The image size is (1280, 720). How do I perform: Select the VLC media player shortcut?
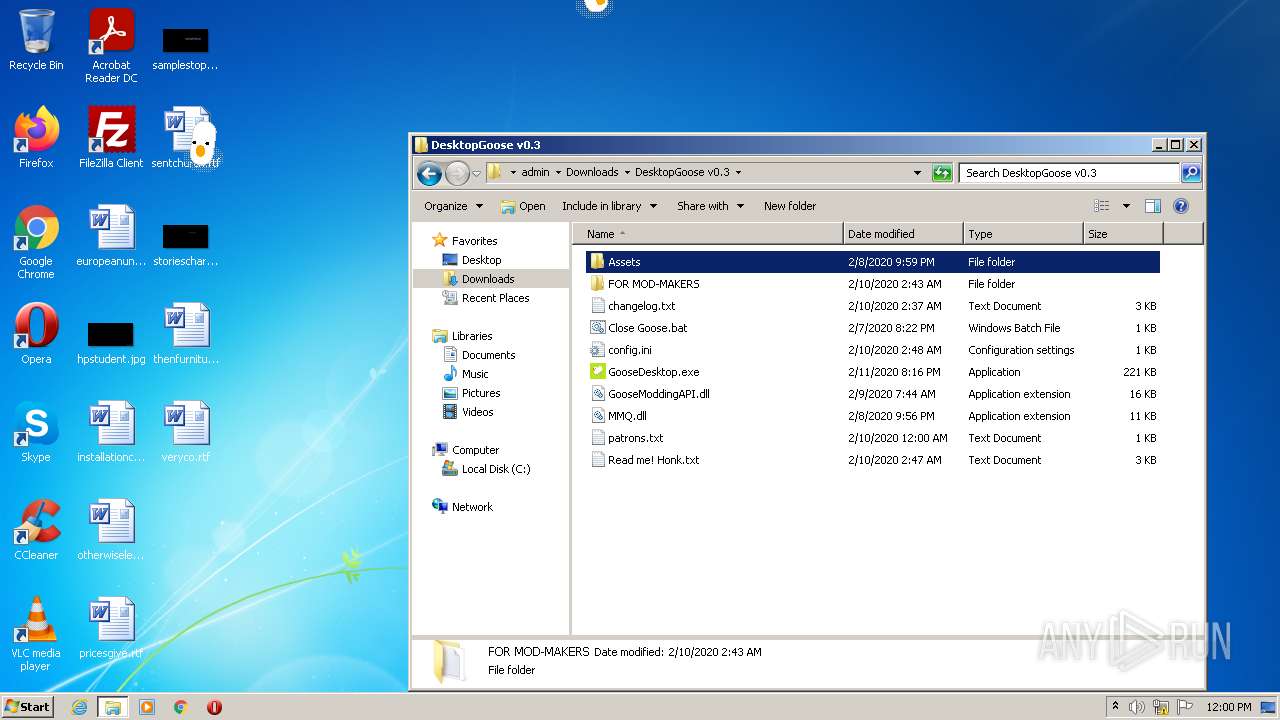[x=36, y=635]
